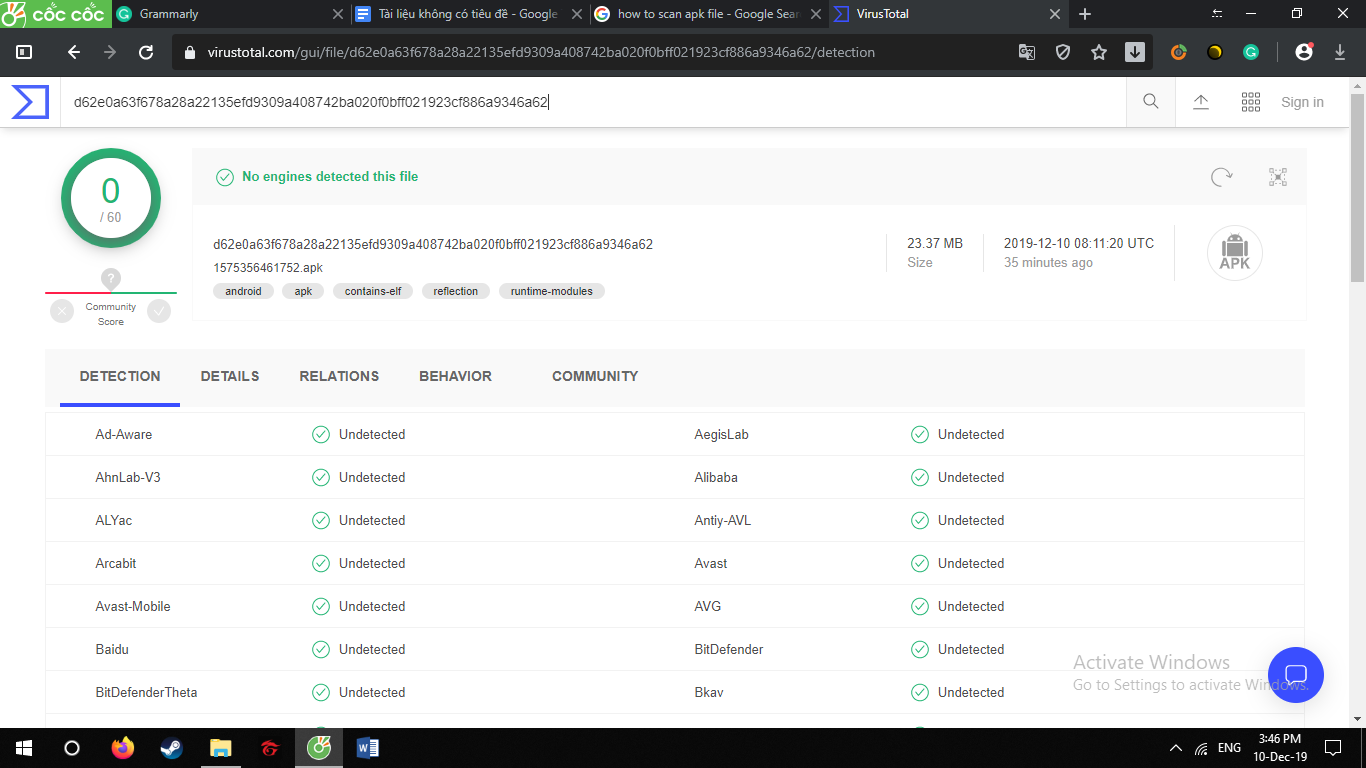This screenshot has height=768, width=1366.
Task: Click the android tag
Action: click(x=243, y=291)
